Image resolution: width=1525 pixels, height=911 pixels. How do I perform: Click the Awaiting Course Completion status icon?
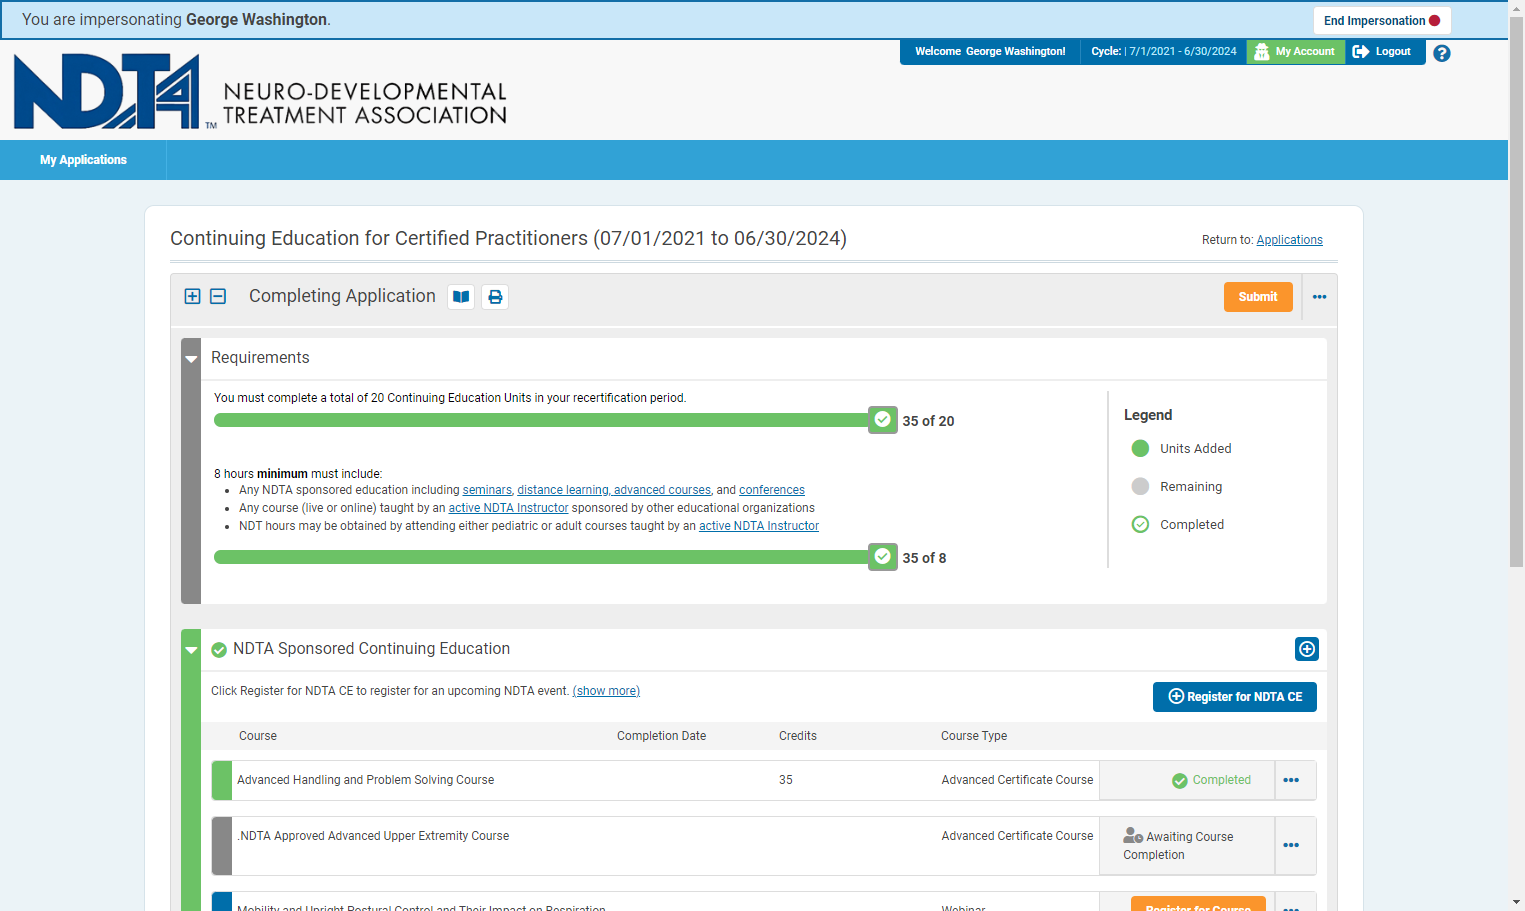[1133, 835]
